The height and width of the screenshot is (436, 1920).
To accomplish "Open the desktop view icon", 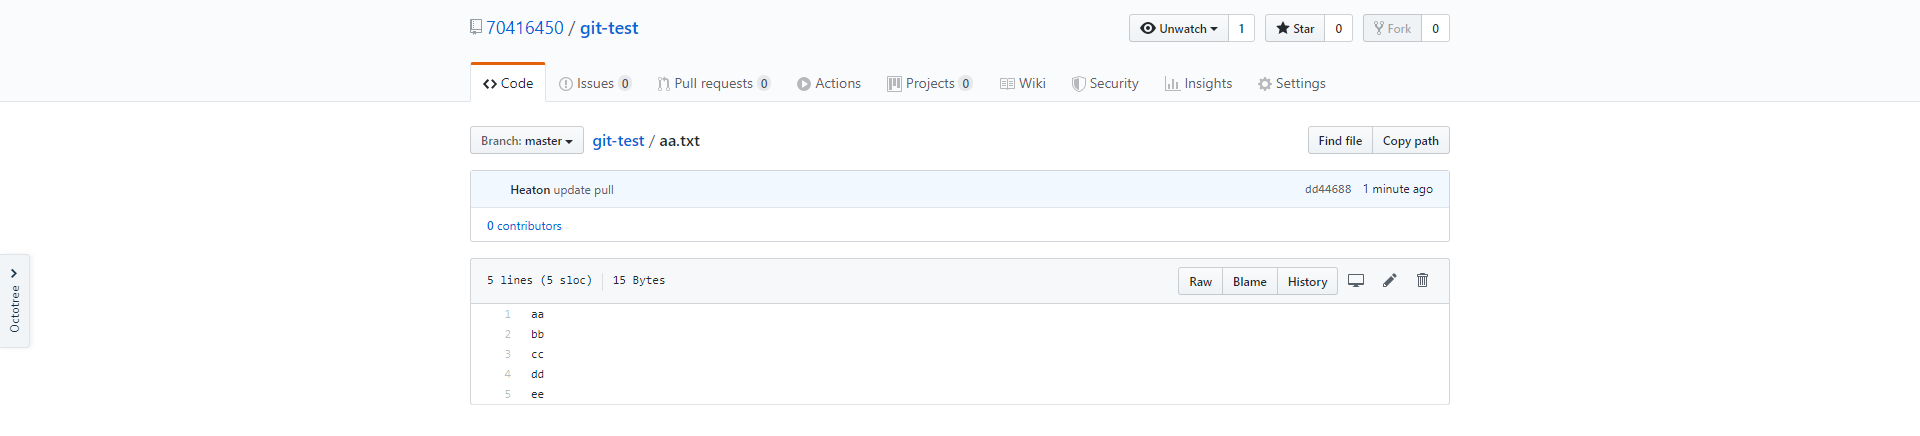I will click(x=1356, y=281).
